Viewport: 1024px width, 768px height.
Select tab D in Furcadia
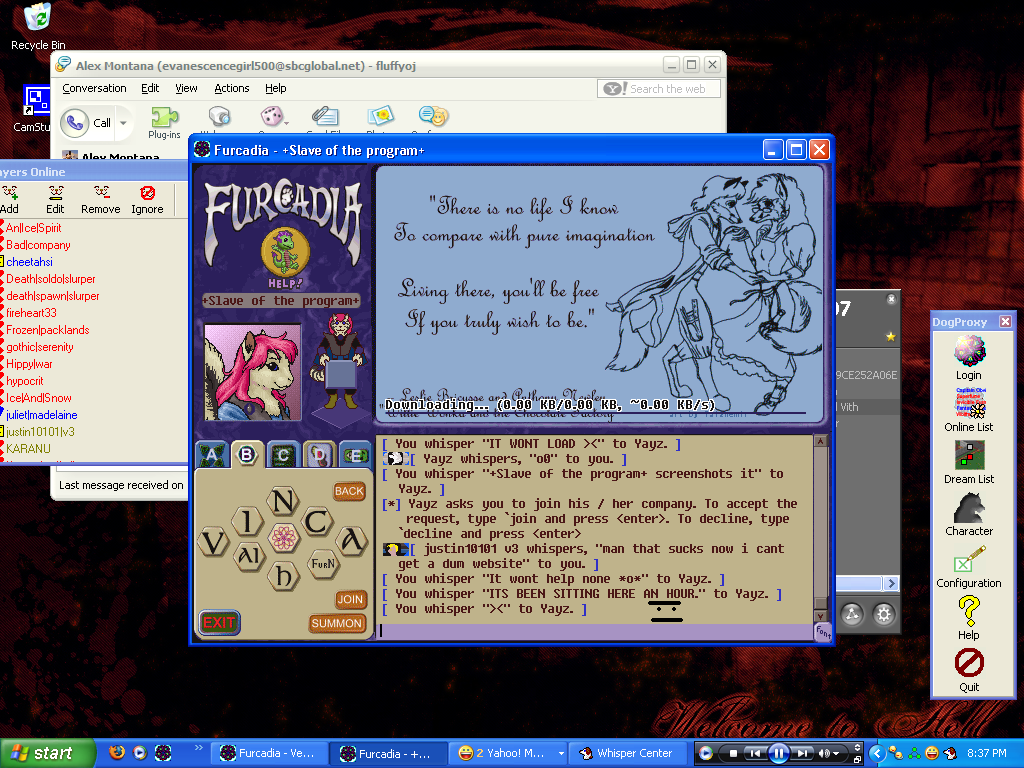coord(319,455)
